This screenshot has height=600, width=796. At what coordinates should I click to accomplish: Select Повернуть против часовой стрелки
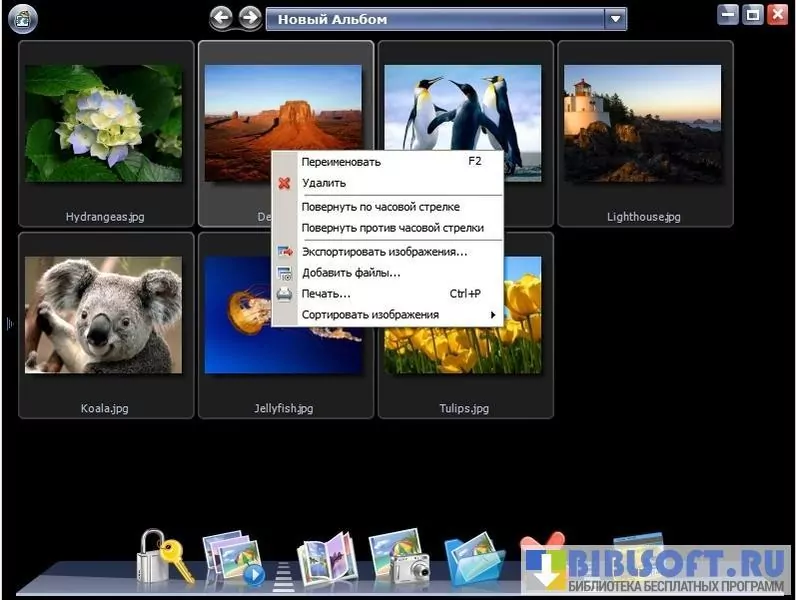393,228
